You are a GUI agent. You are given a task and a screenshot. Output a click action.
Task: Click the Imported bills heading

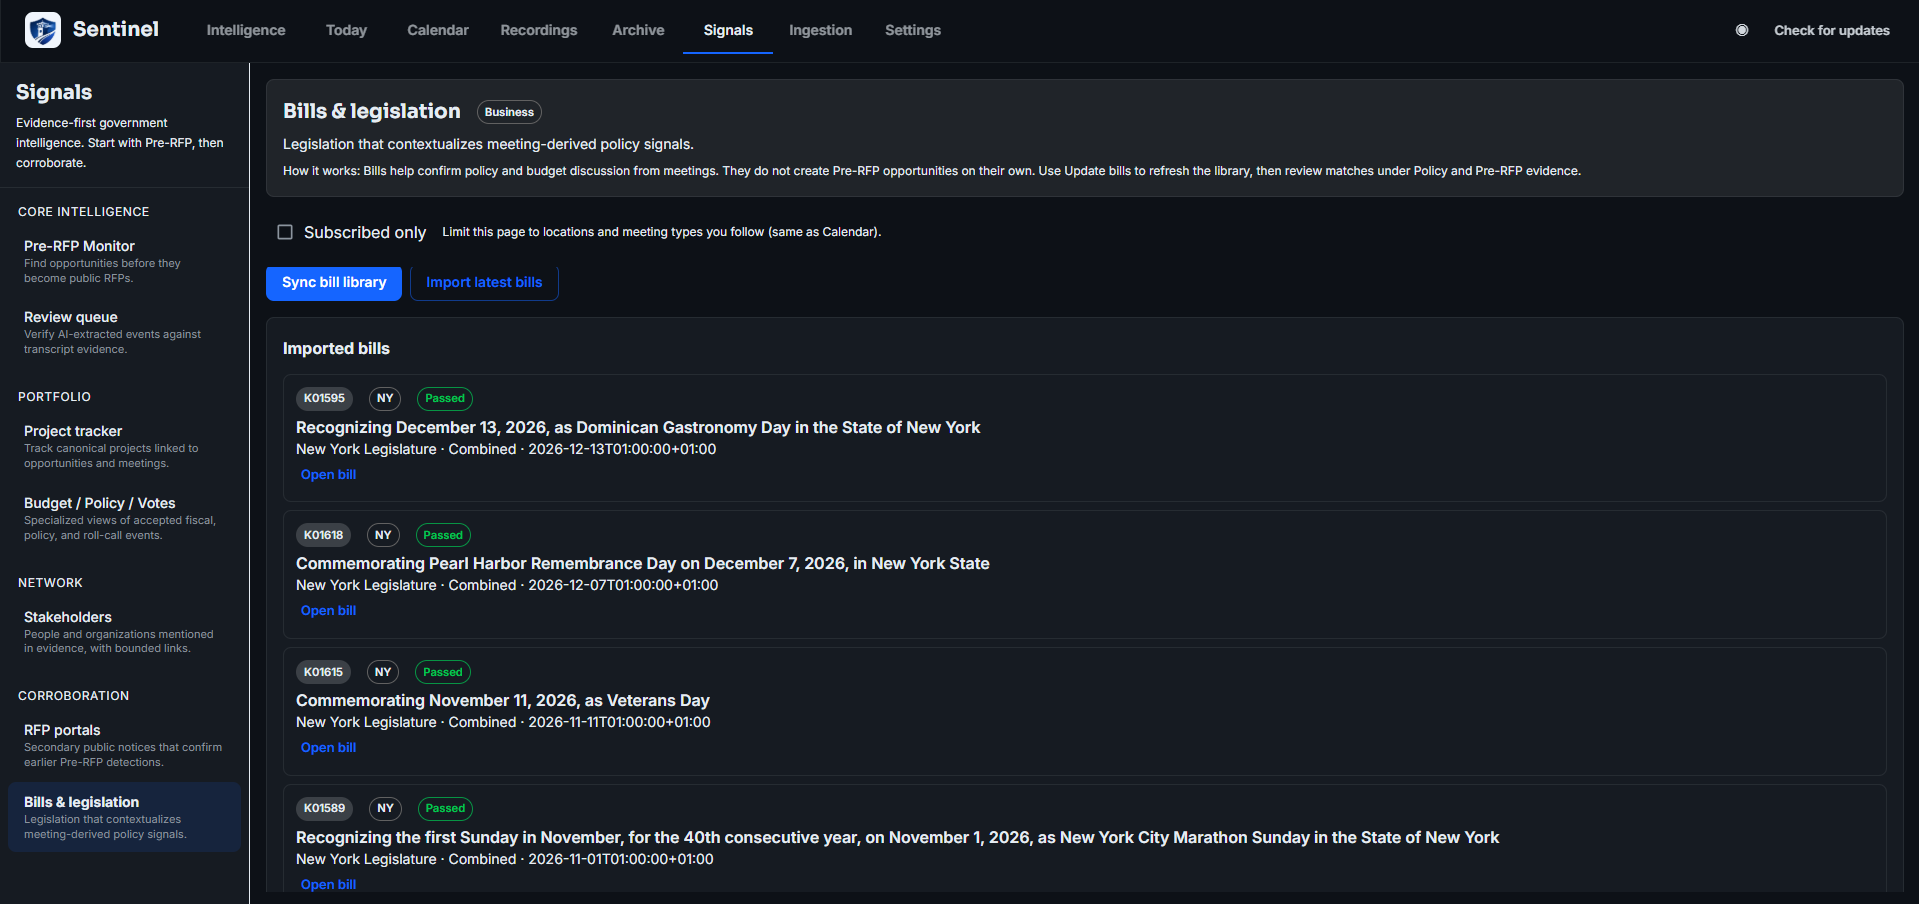point(336,348)
